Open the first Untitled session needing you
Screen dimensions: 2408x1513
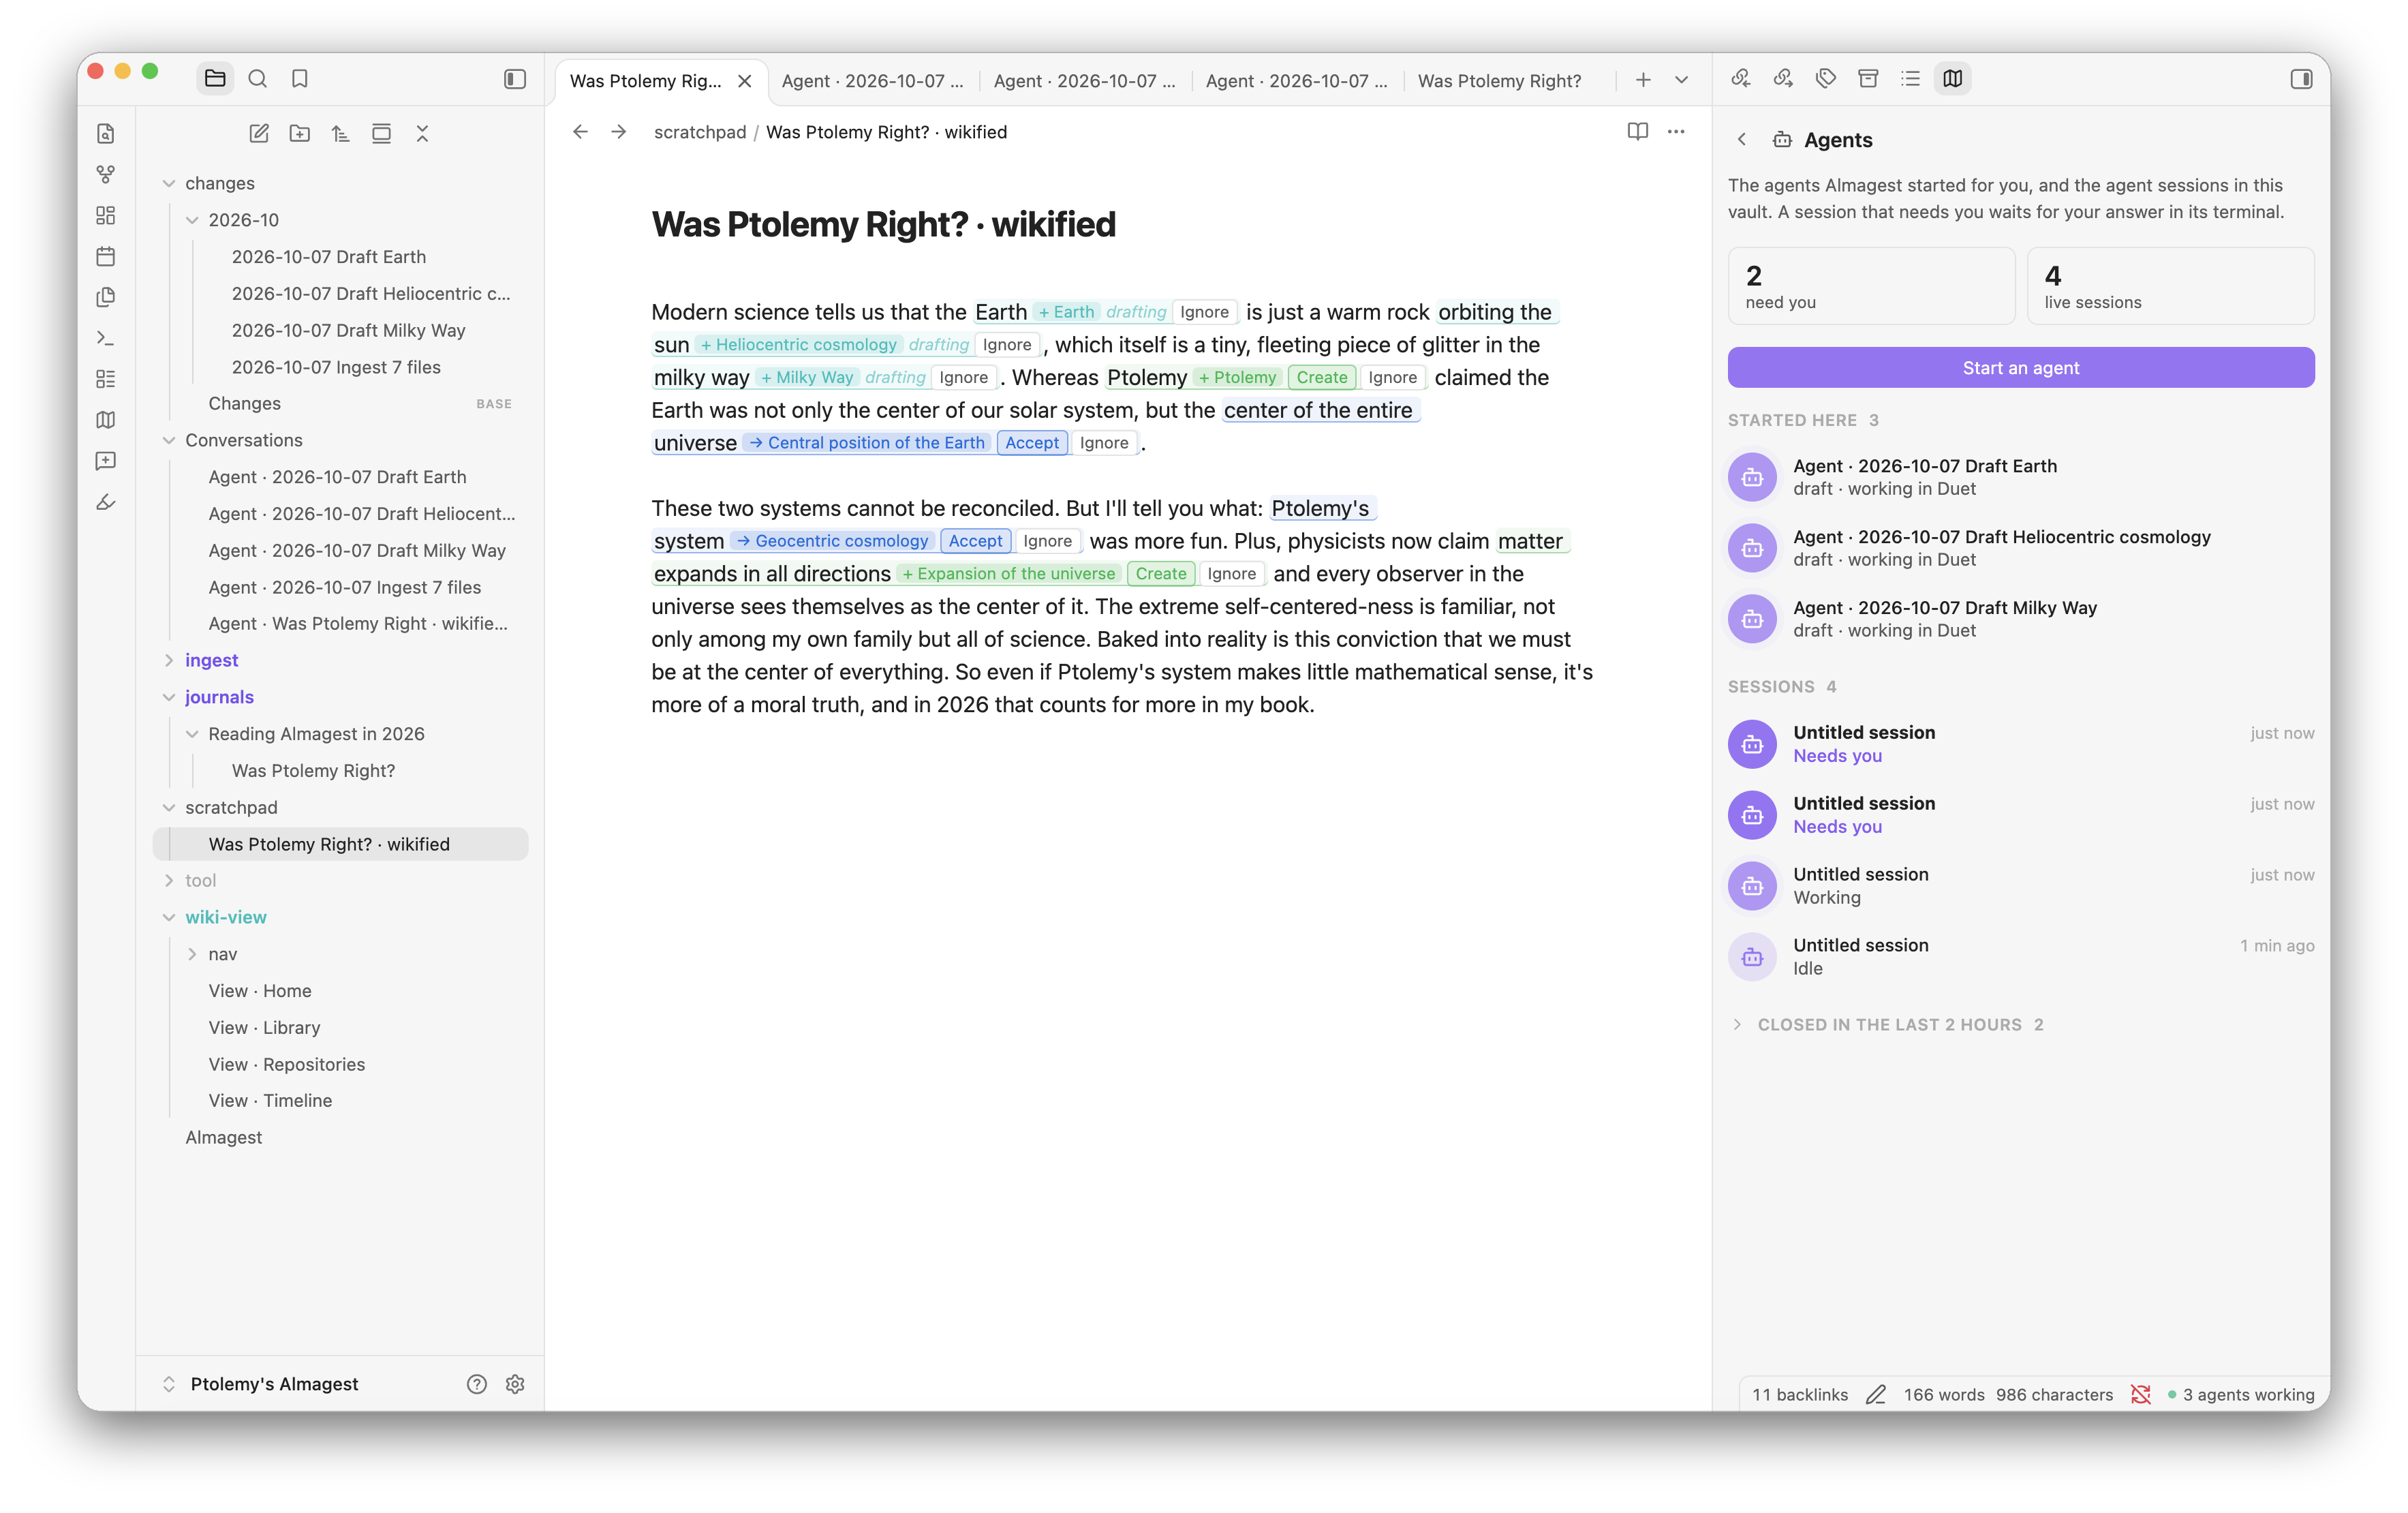2020,743
